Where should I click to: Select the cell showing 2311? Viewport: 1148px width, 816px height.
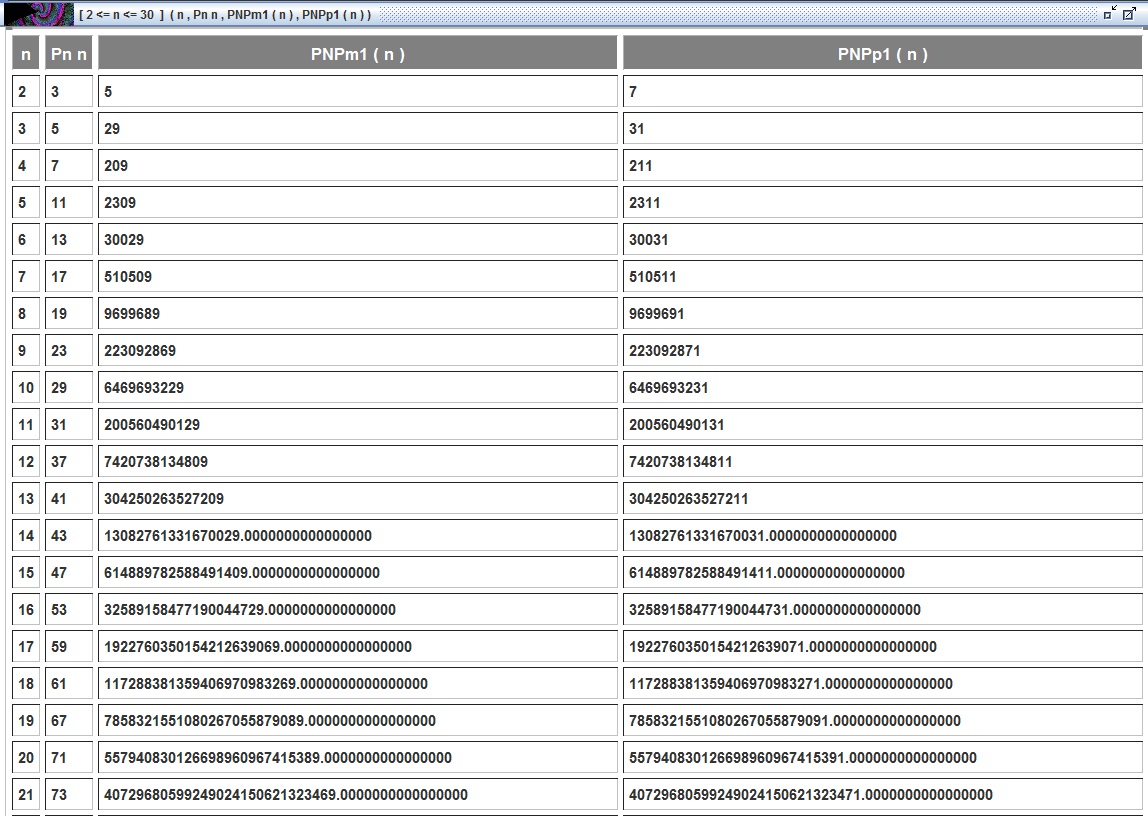pyautogui.click(x=882, y=203)
